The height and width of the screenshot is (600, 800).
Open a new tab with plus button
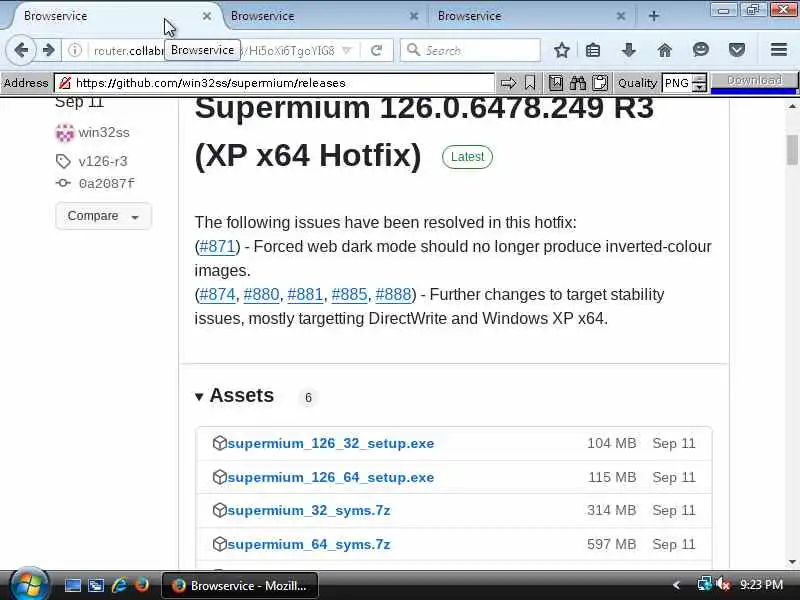pyautogui.click(x=654, y=16)
